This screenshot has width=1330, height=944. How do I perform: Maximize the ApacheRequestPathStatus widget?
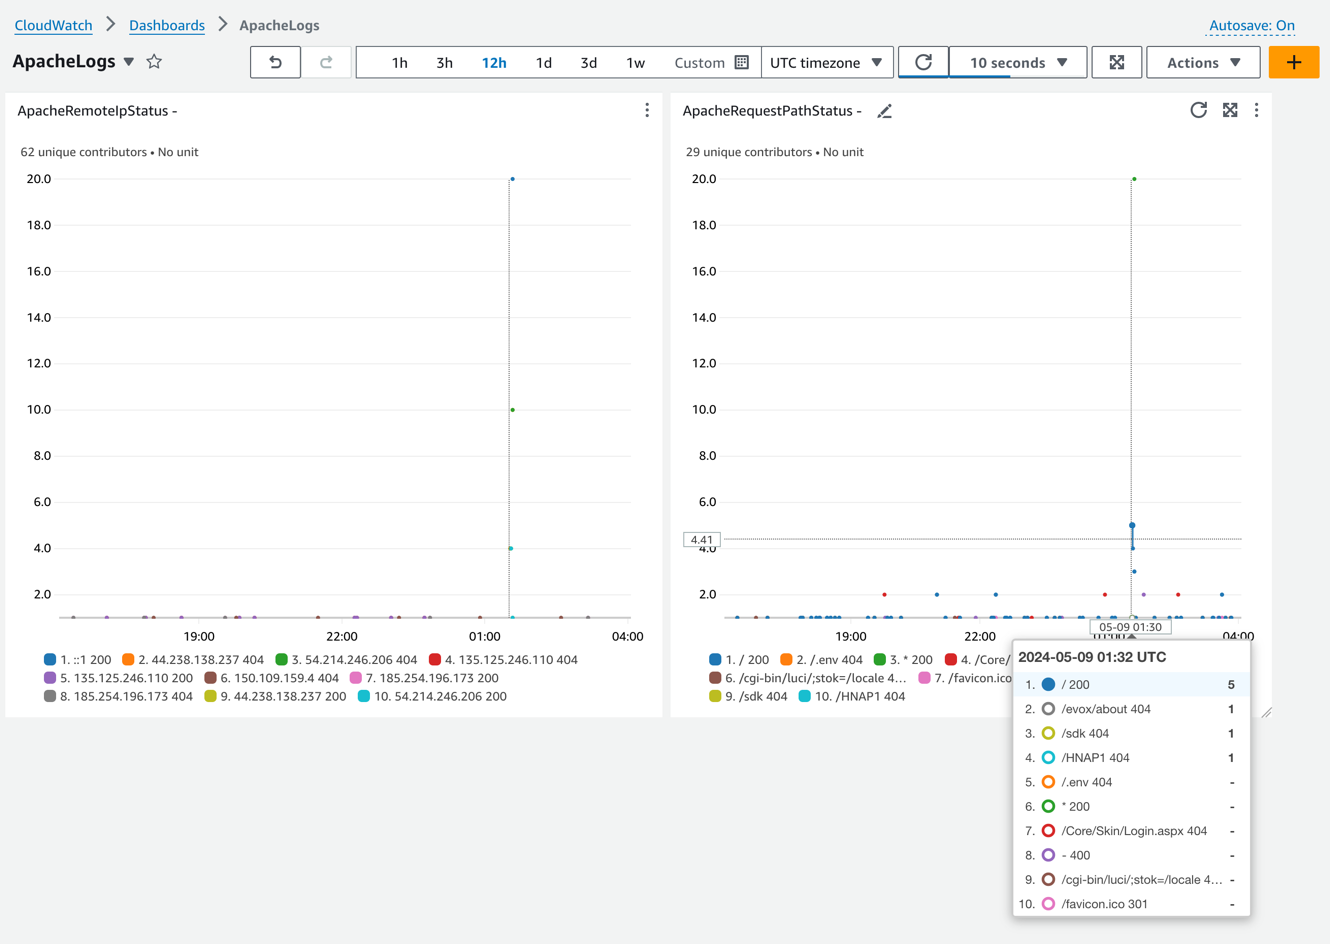(x=1230, y=110)
